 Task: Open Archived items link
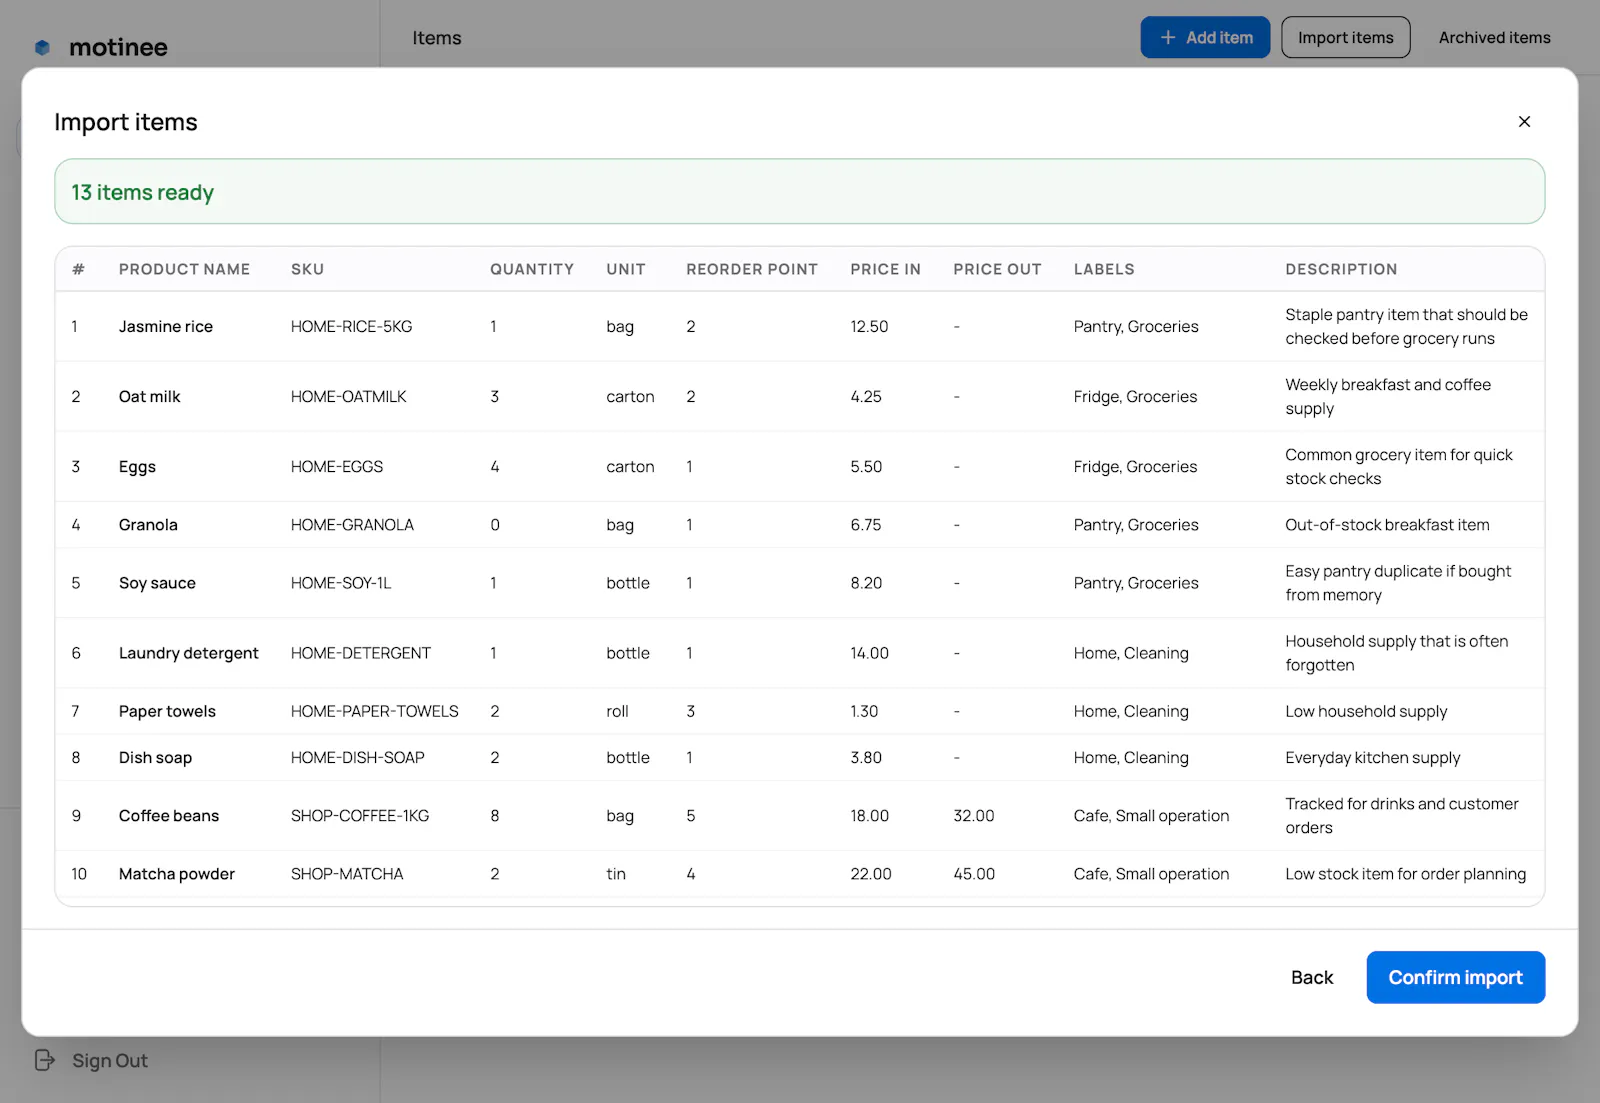pyautogui.click(x=1494, y=37)
